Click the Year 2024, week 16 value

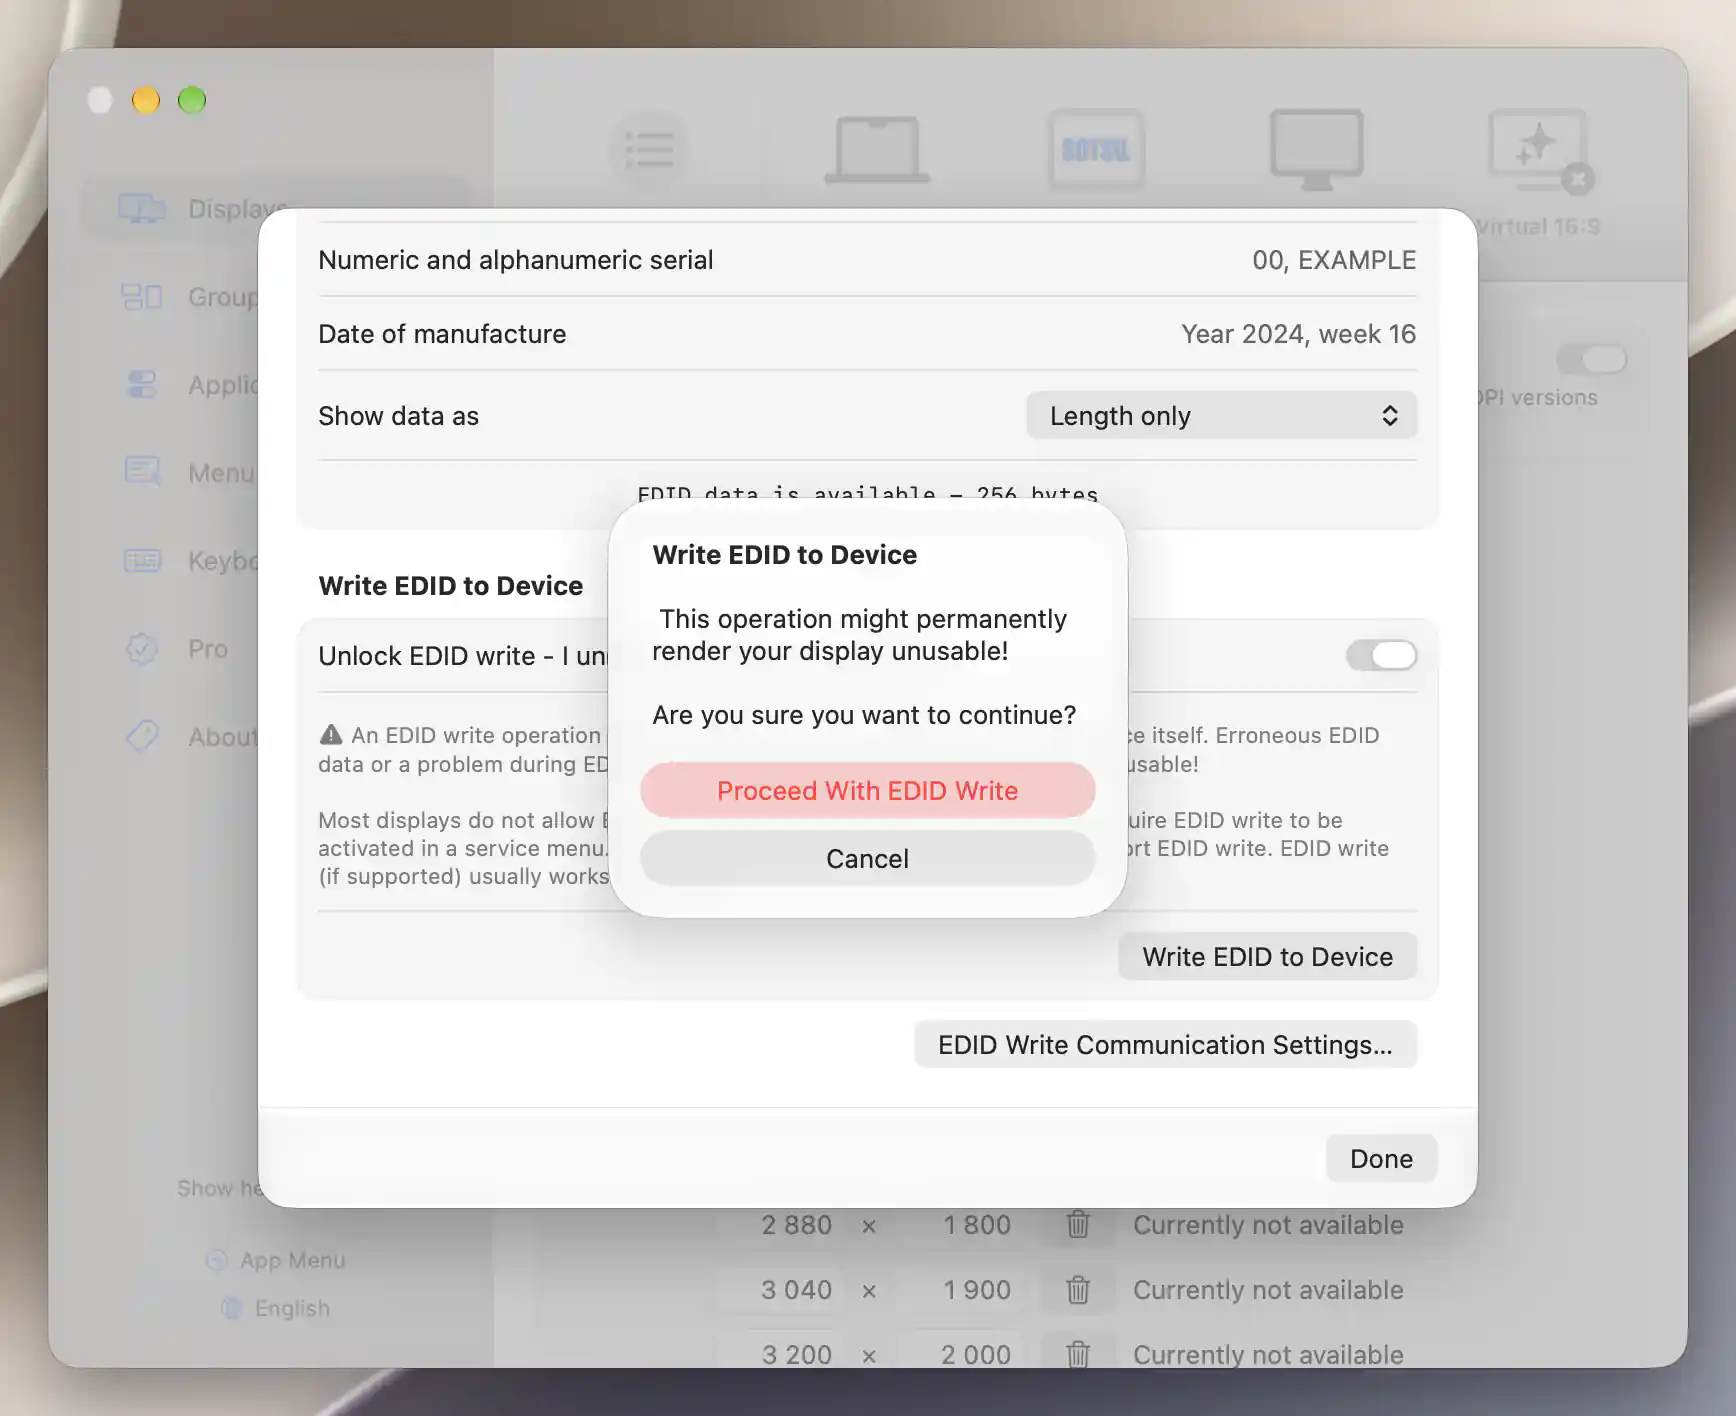tap(1298, 334)
